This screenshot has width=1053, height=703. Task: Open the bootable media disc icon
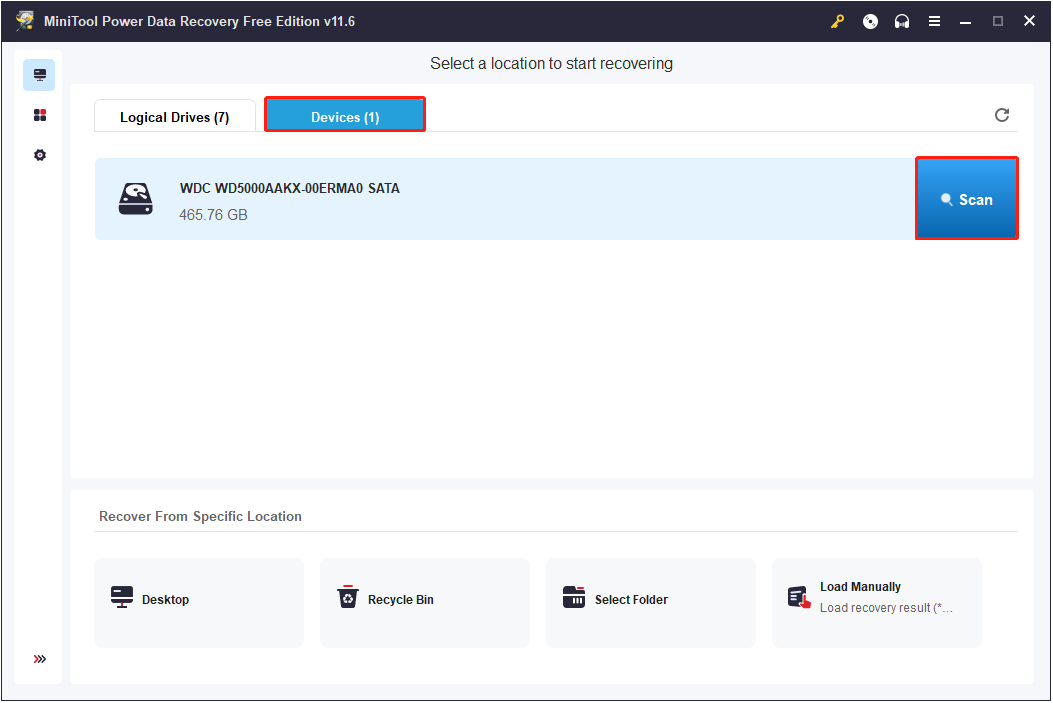click(870, 21)
